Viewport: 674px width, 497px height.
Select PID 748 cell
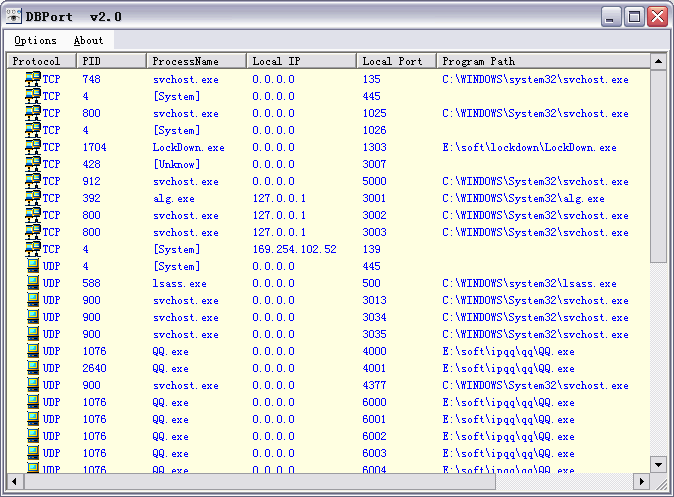[92, 79]
